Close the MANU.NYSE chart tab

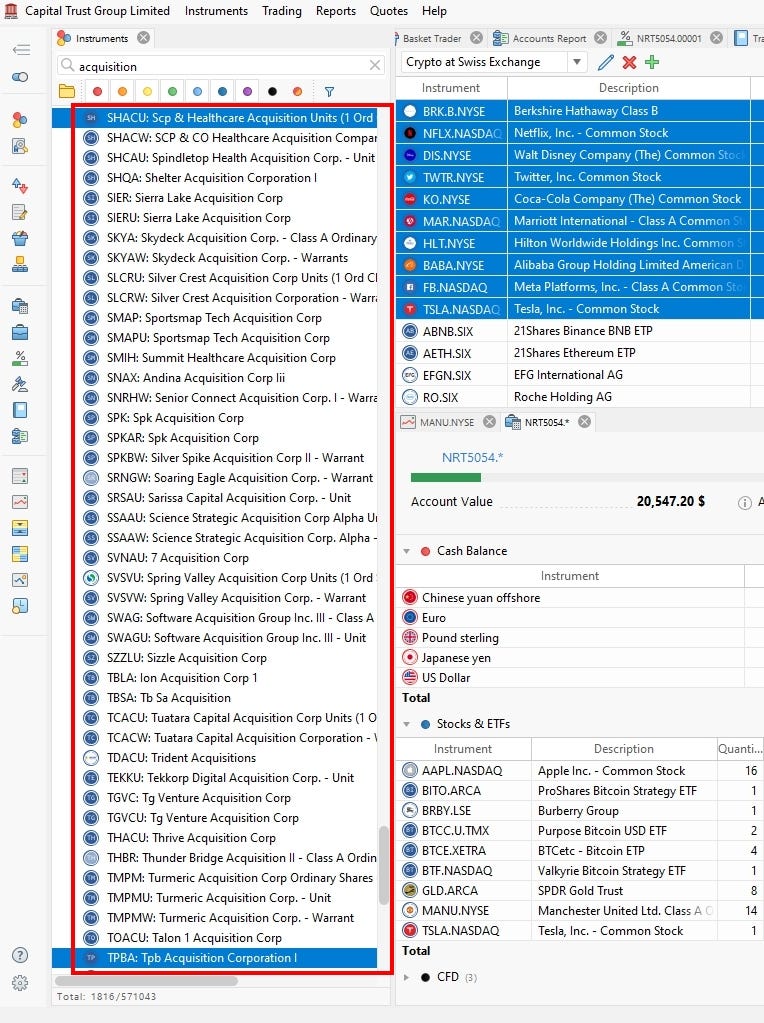[x=489, y=422]
